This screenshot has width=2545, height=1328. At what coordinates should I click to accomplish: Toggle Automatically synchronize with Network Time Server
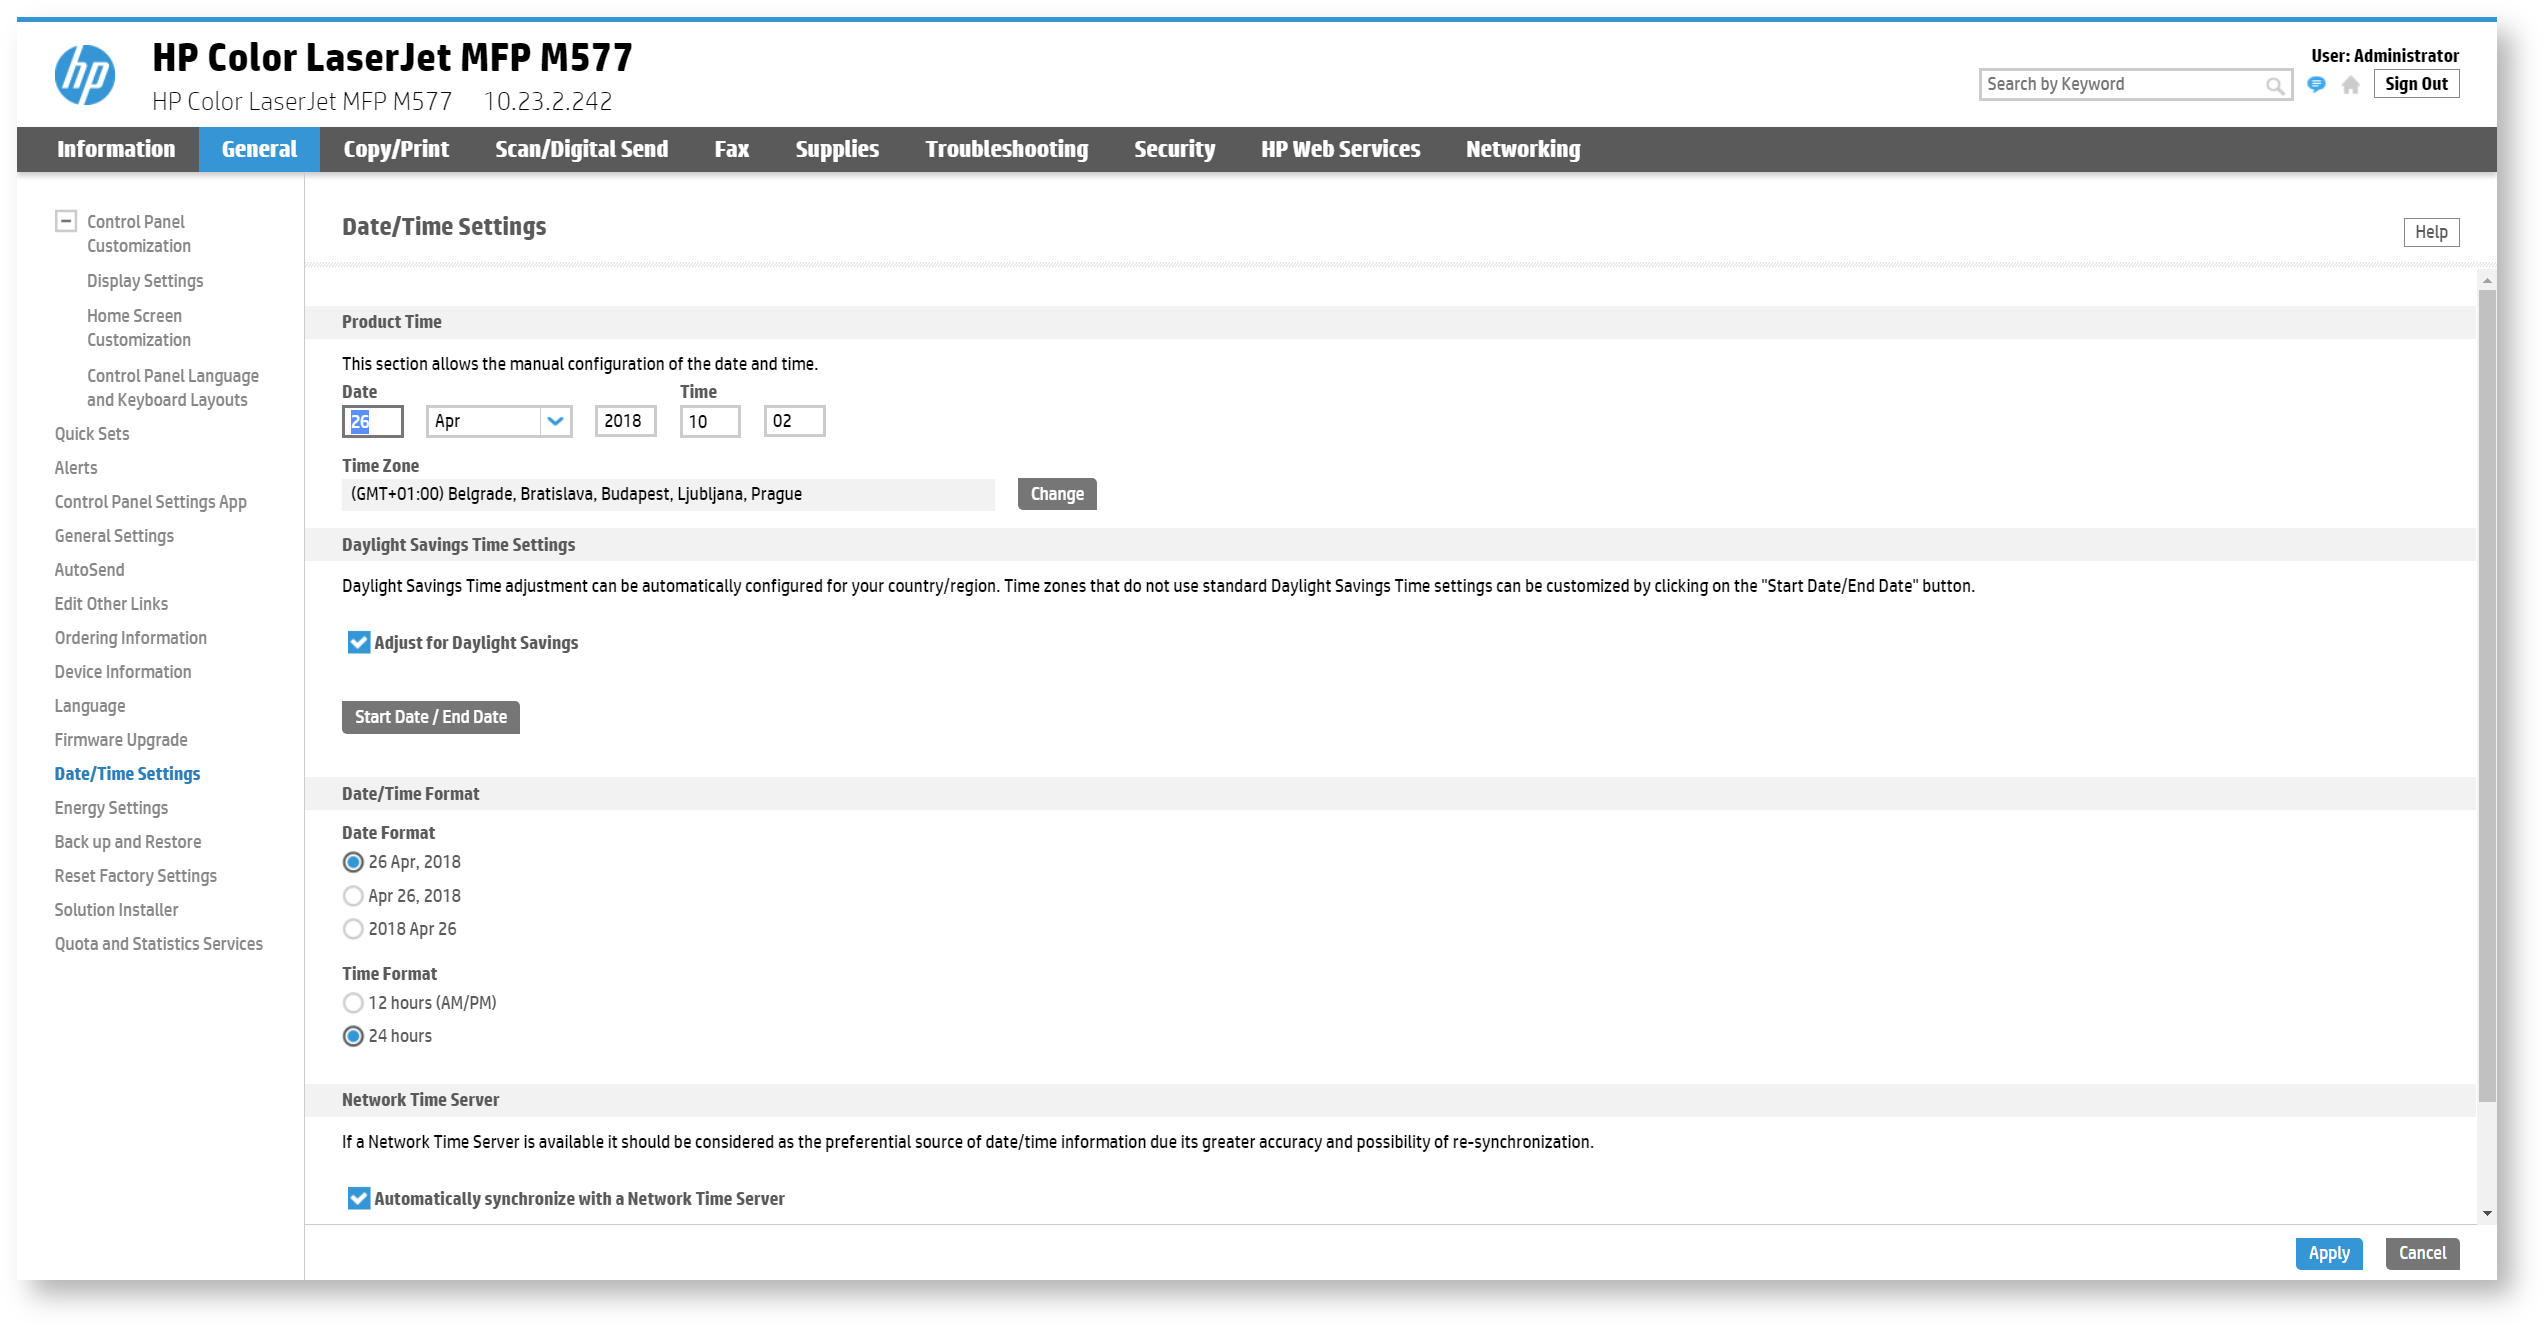tap(358, 1199)
